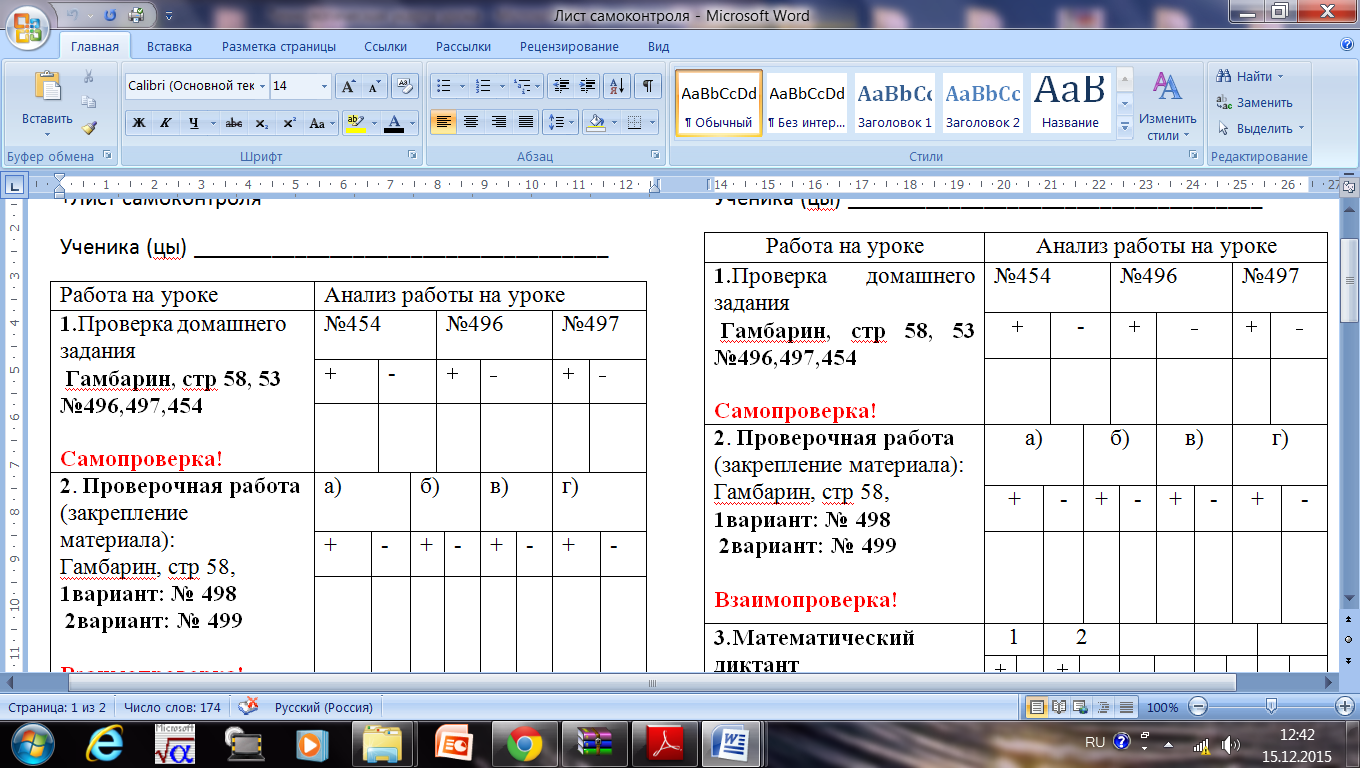Switch to Outline view icon
Viewport: 1360px width, 768px height.
point(1105,707)
